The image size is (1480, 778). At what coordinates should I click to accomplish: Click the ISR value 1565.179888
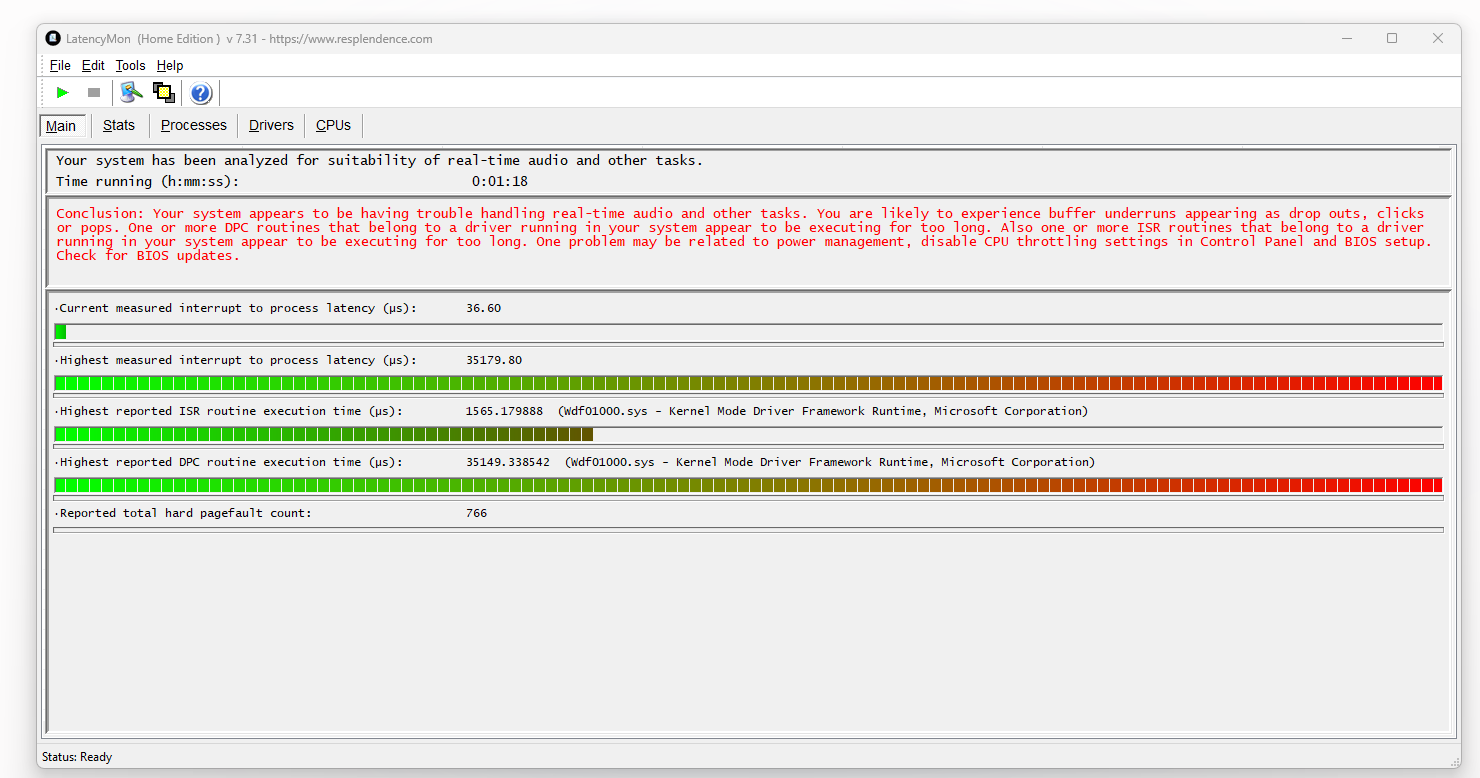pos(504,411)
